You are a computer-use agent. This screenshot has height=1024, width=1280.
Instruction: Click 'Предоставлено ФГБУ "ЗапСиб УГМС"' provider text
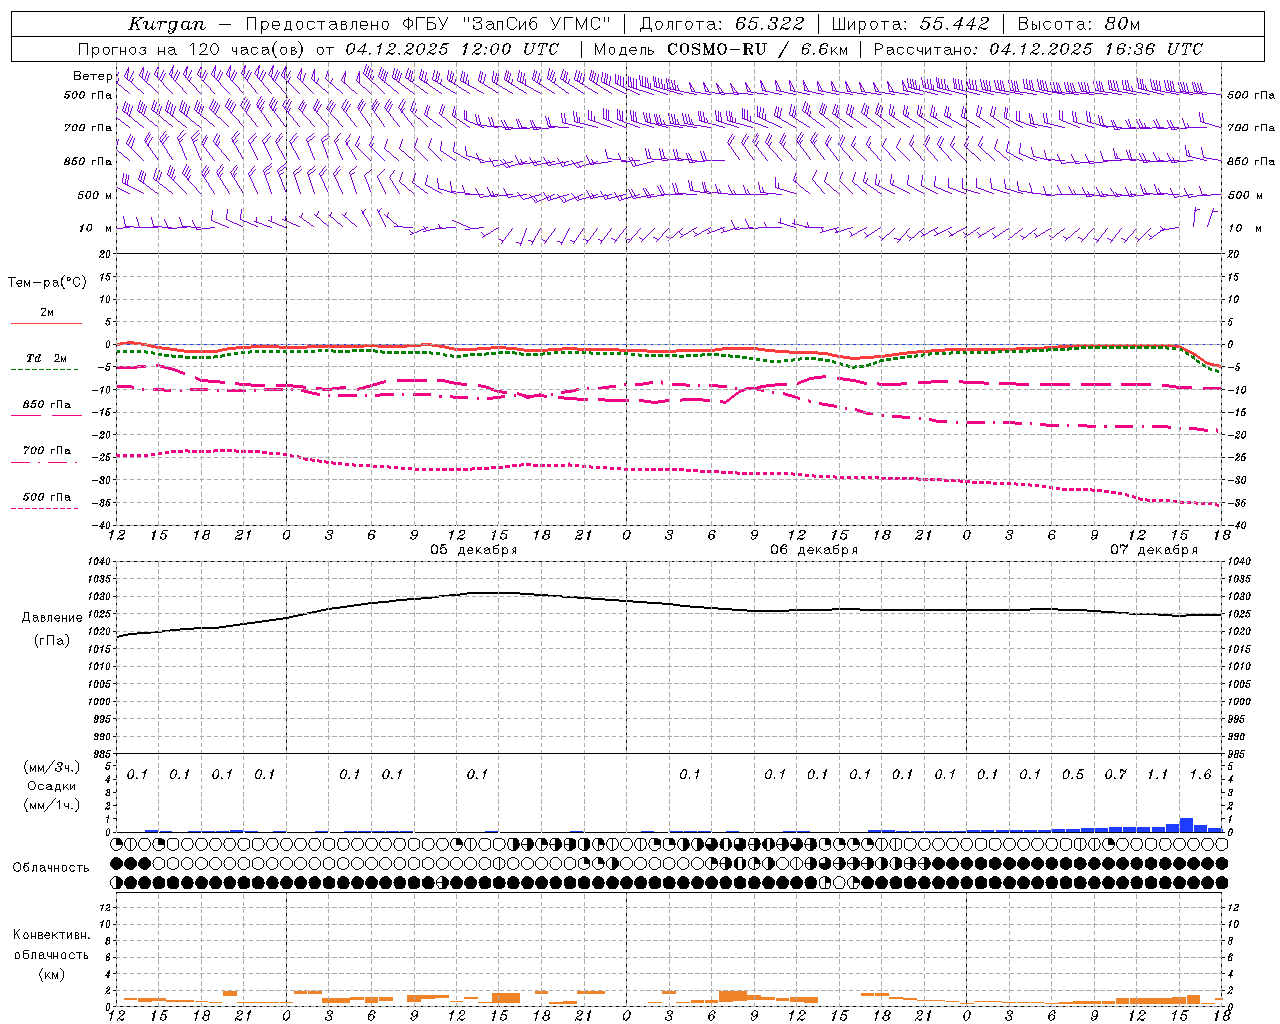pos(428,24)
